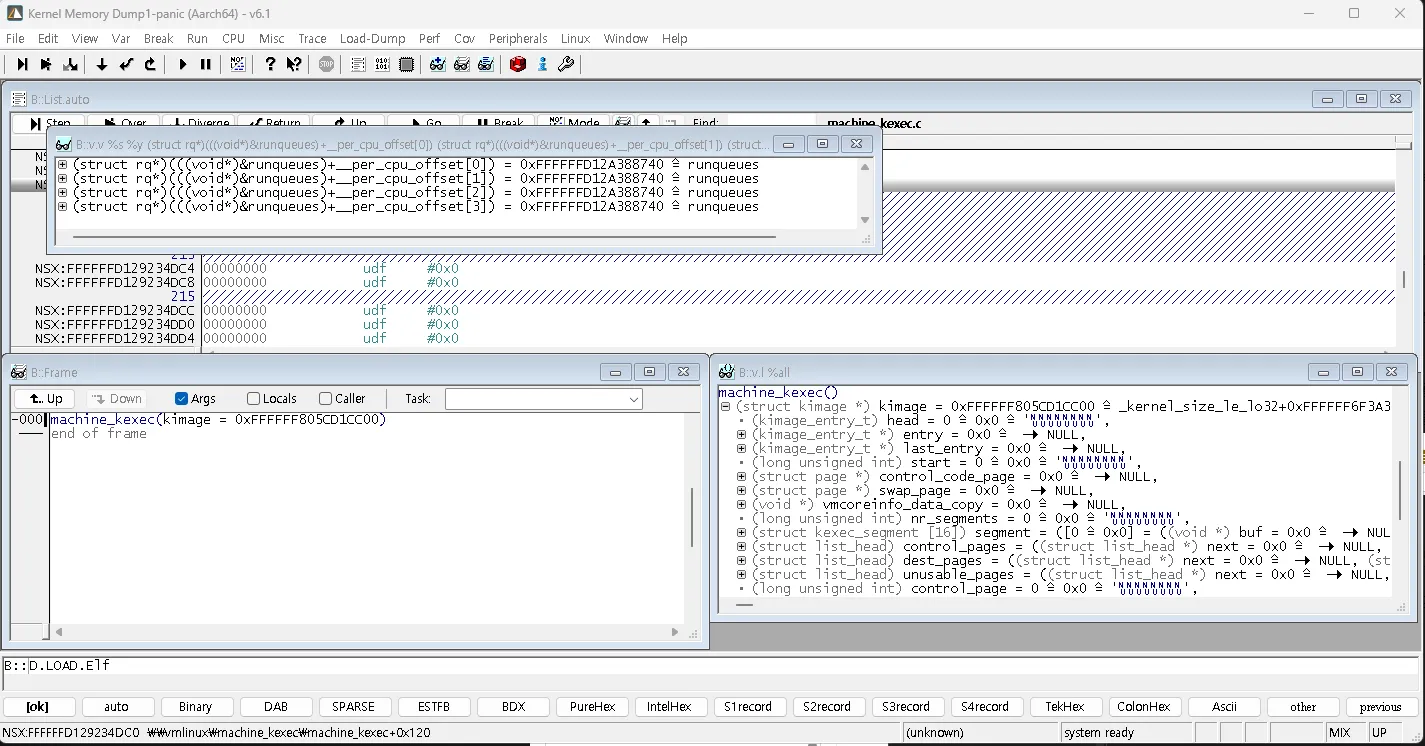Click the Up button in Frame window

pyautogui.click(x=46, y=399)
